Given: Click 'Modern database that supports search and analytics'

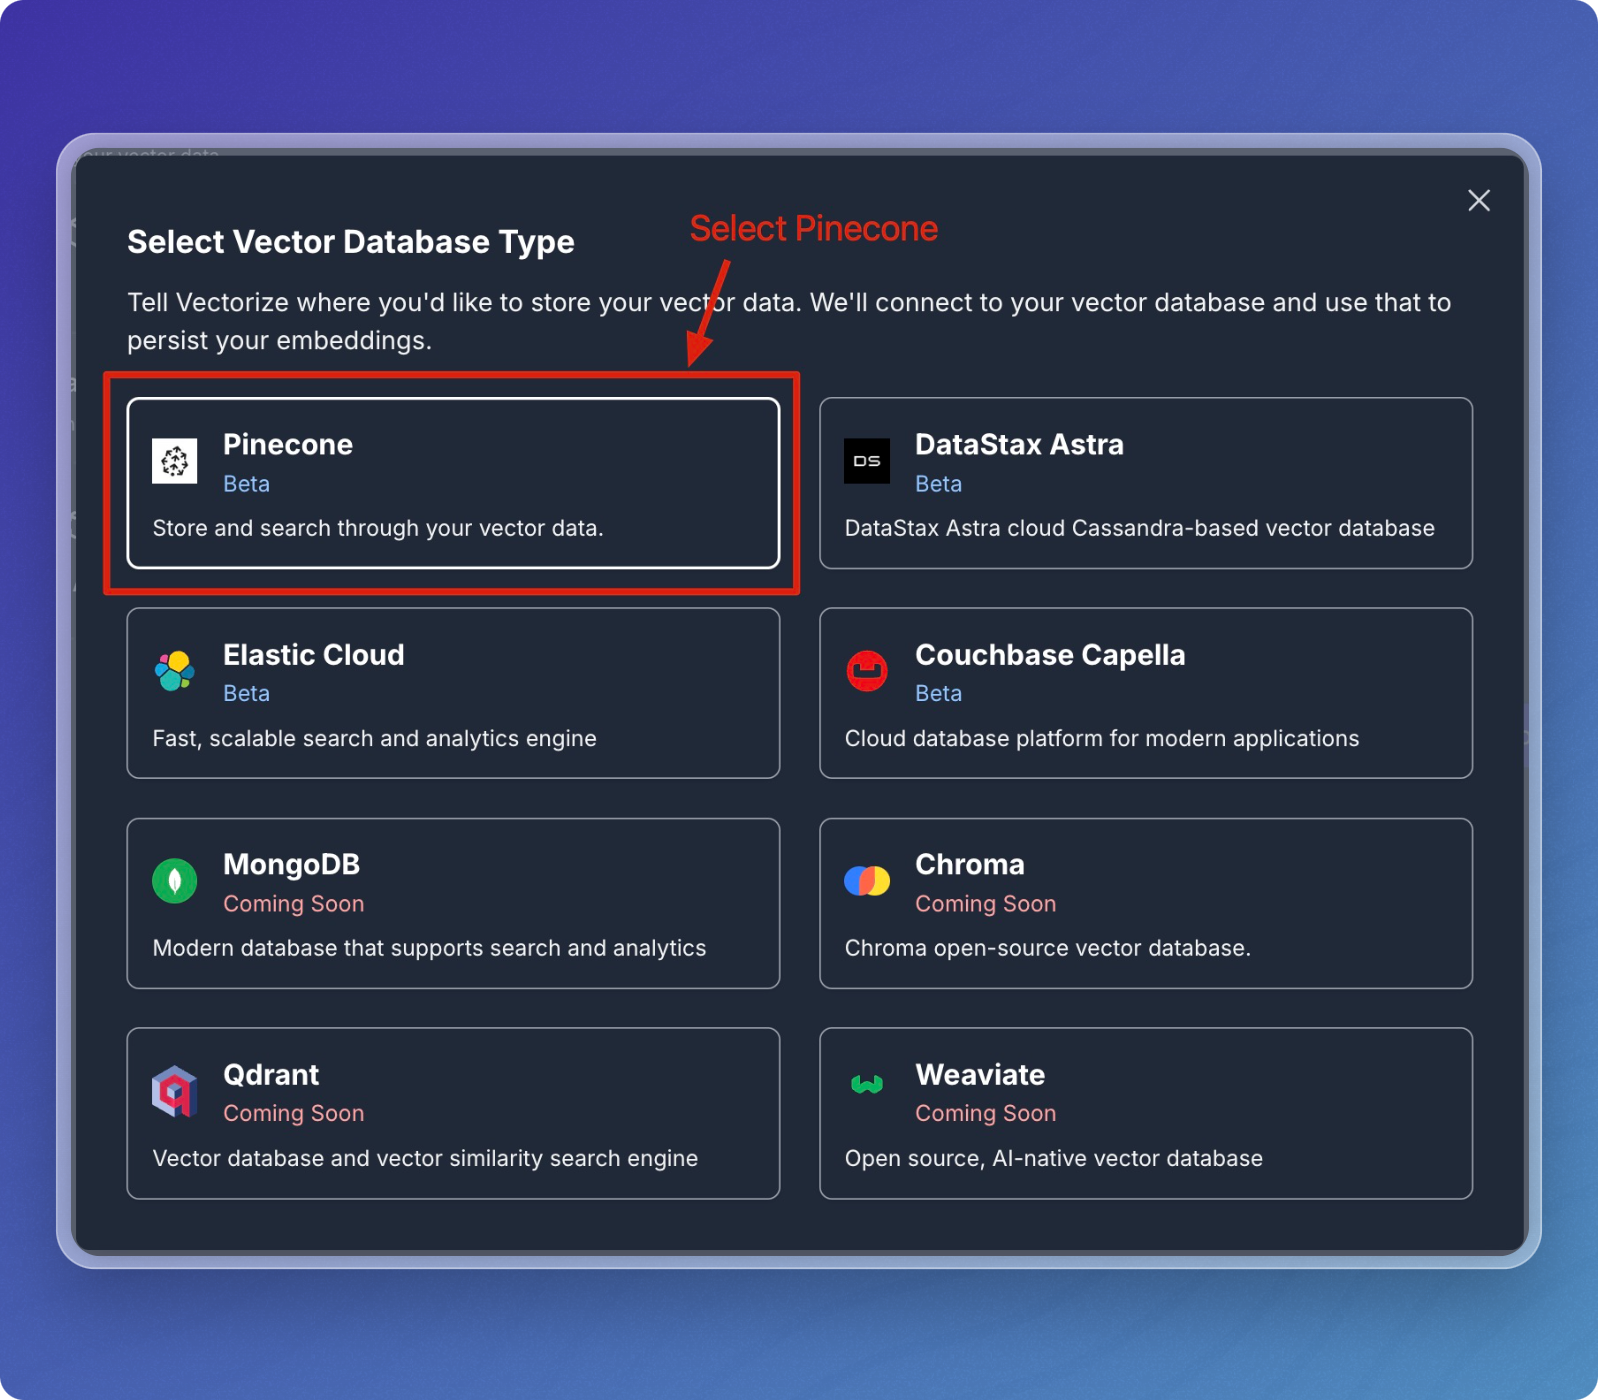Looking at the screenshot, I should (x=429, y=948).
